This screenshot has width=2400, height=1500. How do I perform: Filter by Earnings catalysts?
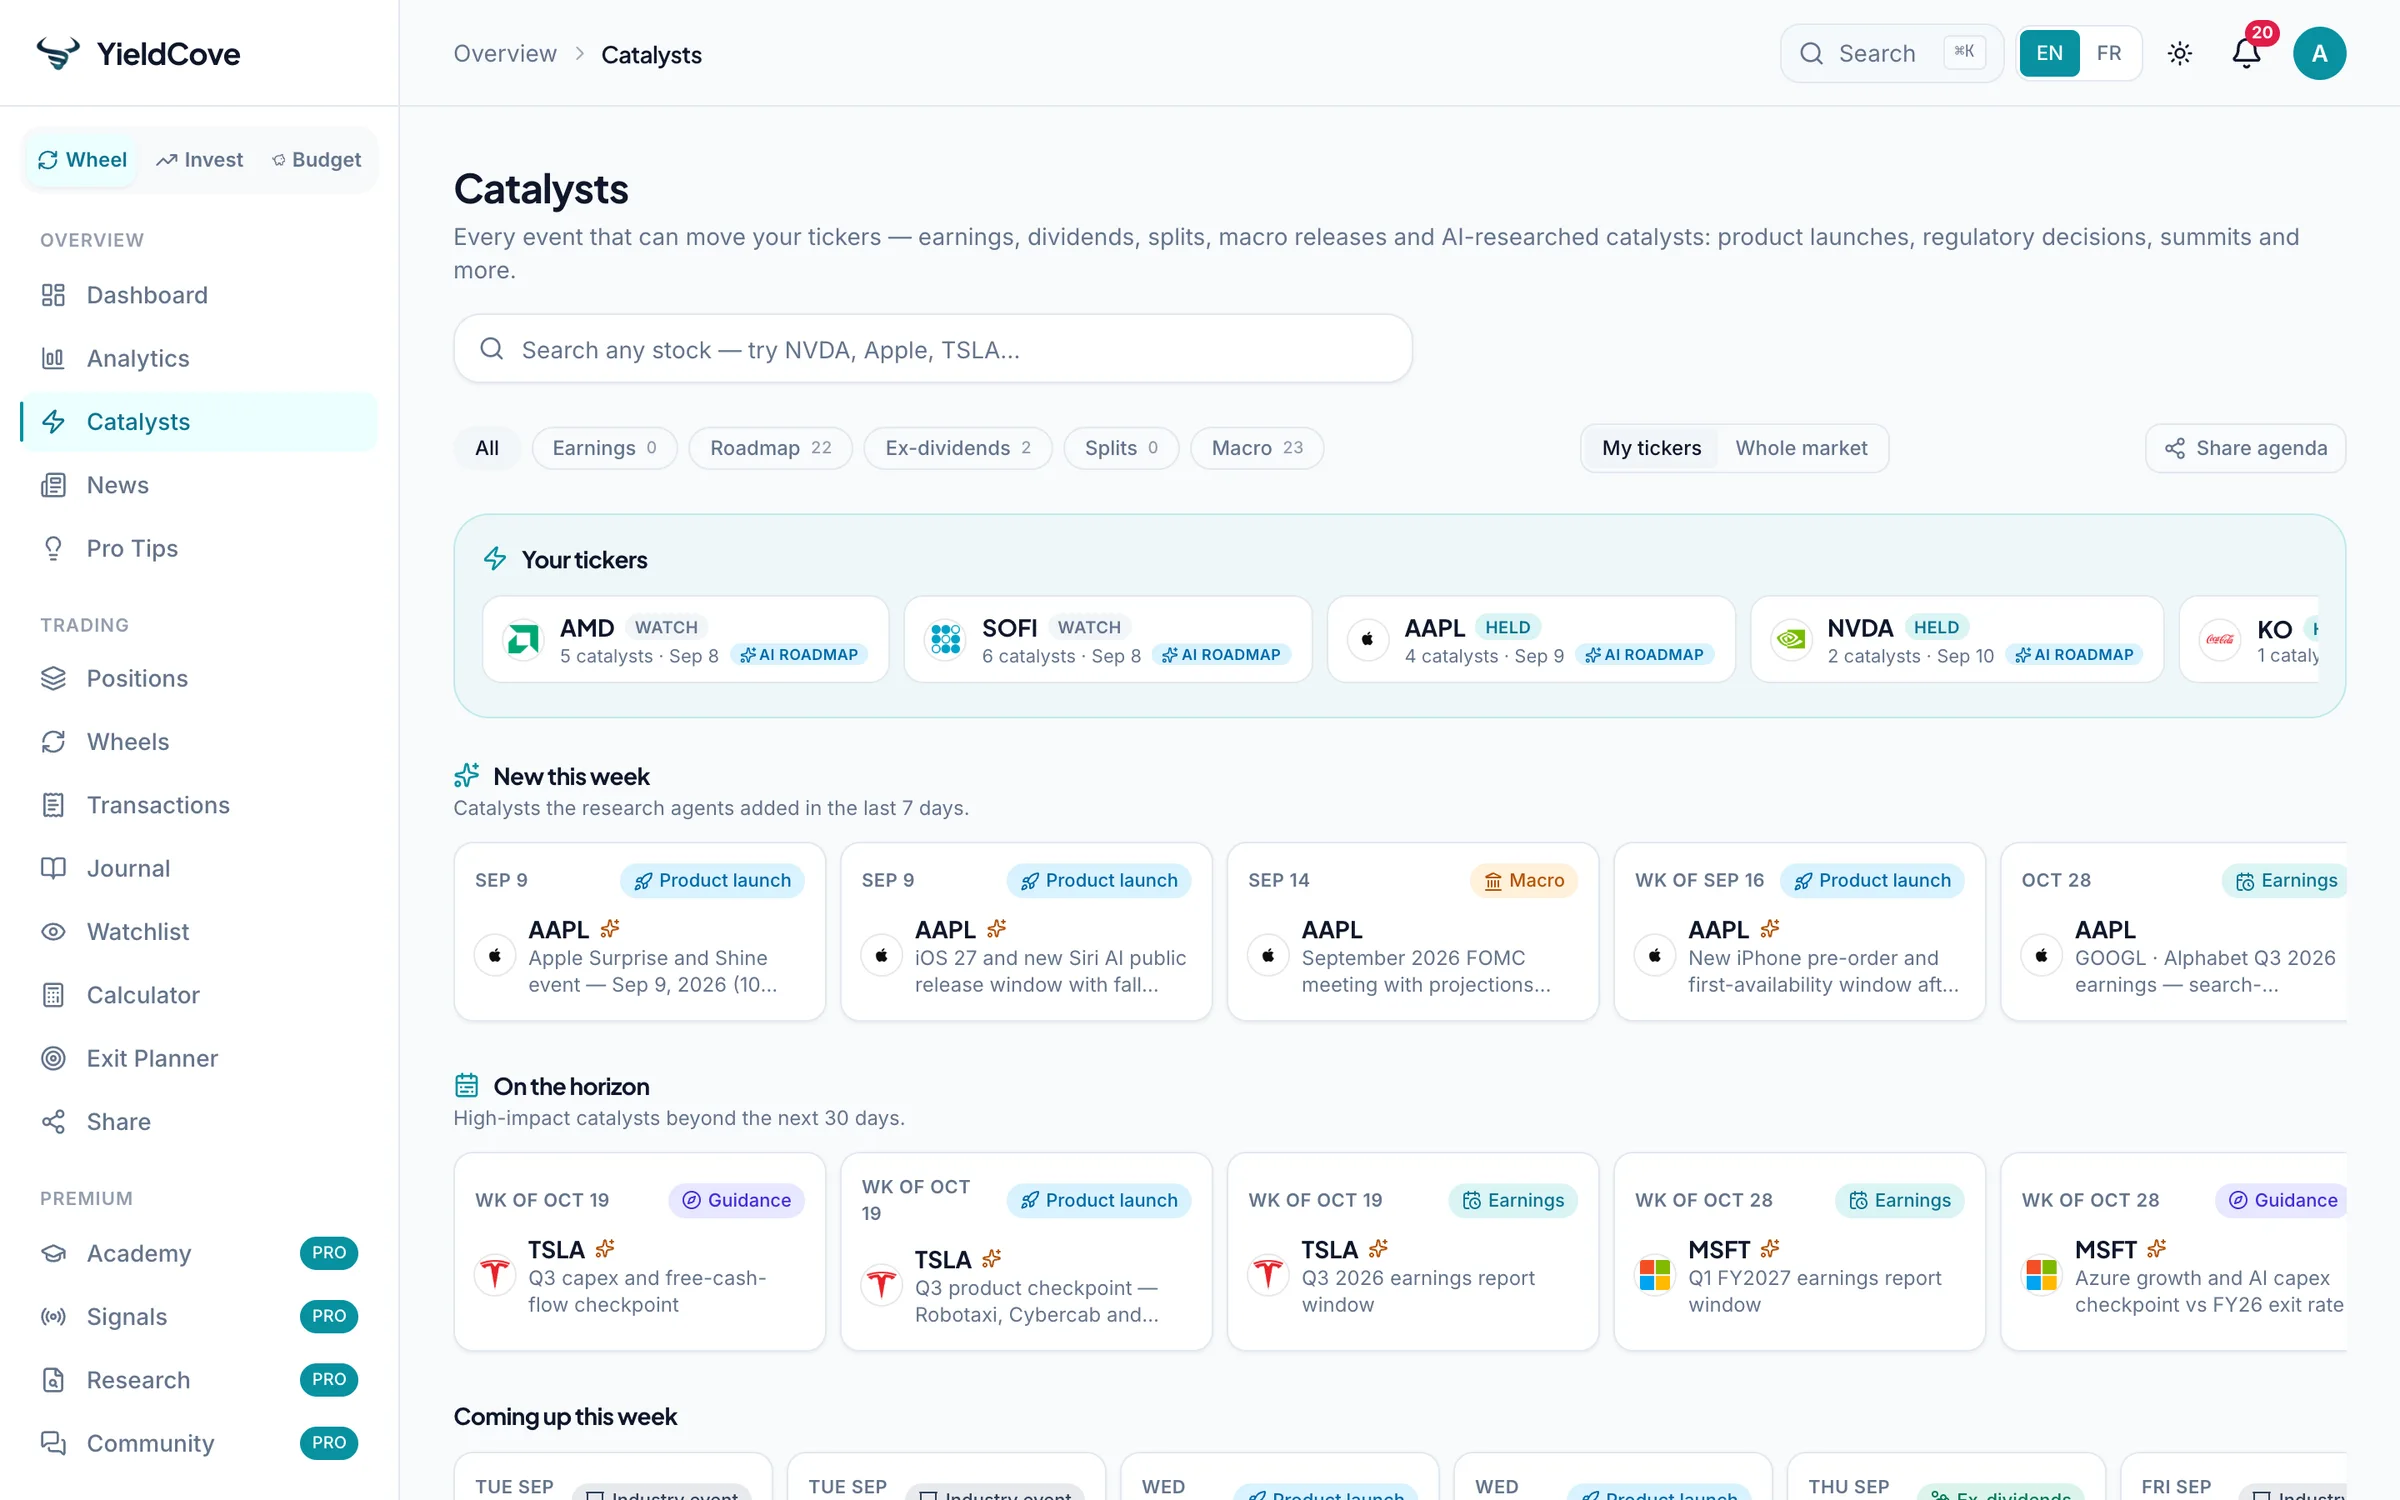pos(604,448)
